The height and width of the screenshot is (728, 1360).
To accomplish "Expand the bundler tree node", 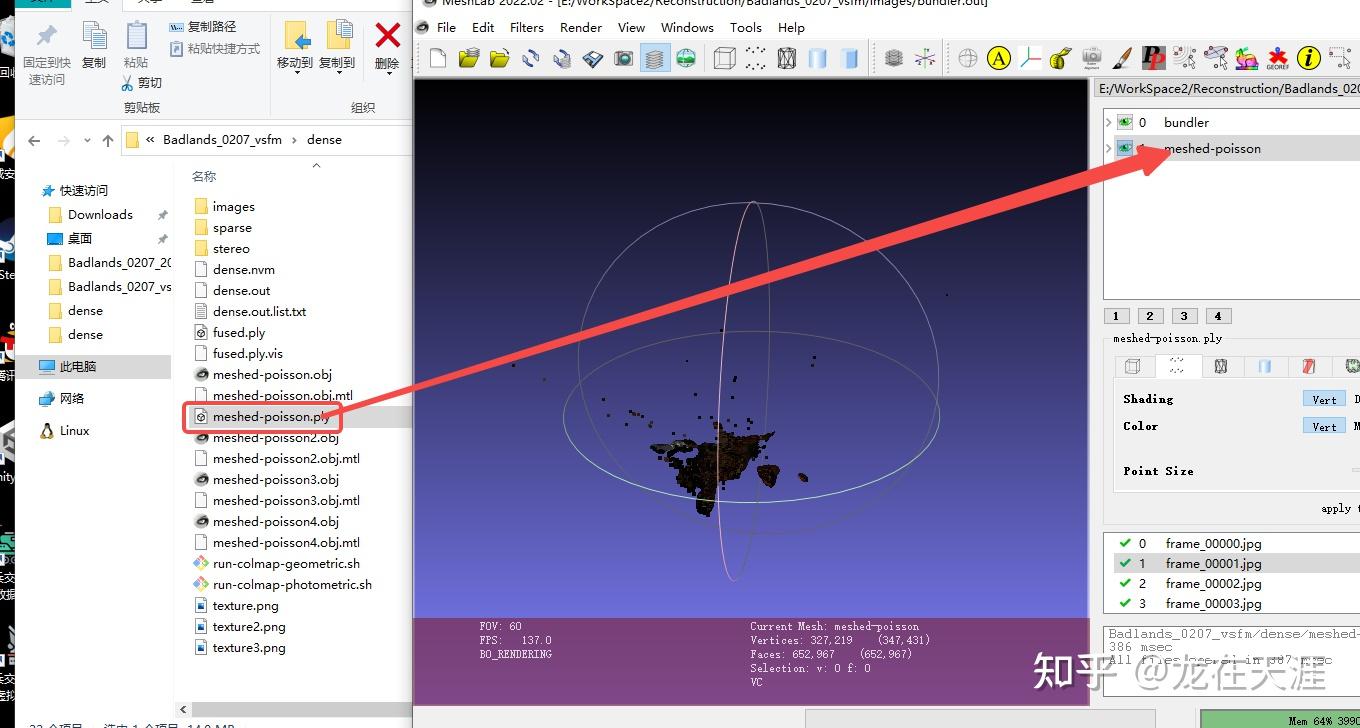I will point(1108,121).
